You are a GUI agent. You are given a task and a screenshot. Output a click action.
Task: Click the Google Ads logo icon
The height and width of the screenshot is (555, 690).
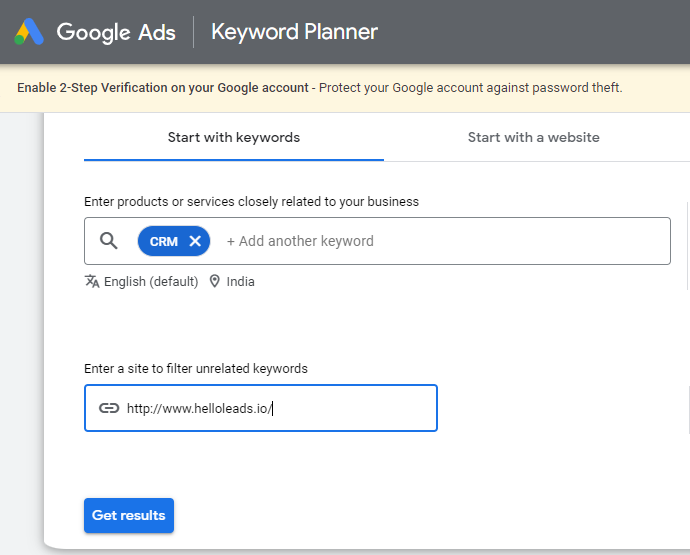pos(28,32)
